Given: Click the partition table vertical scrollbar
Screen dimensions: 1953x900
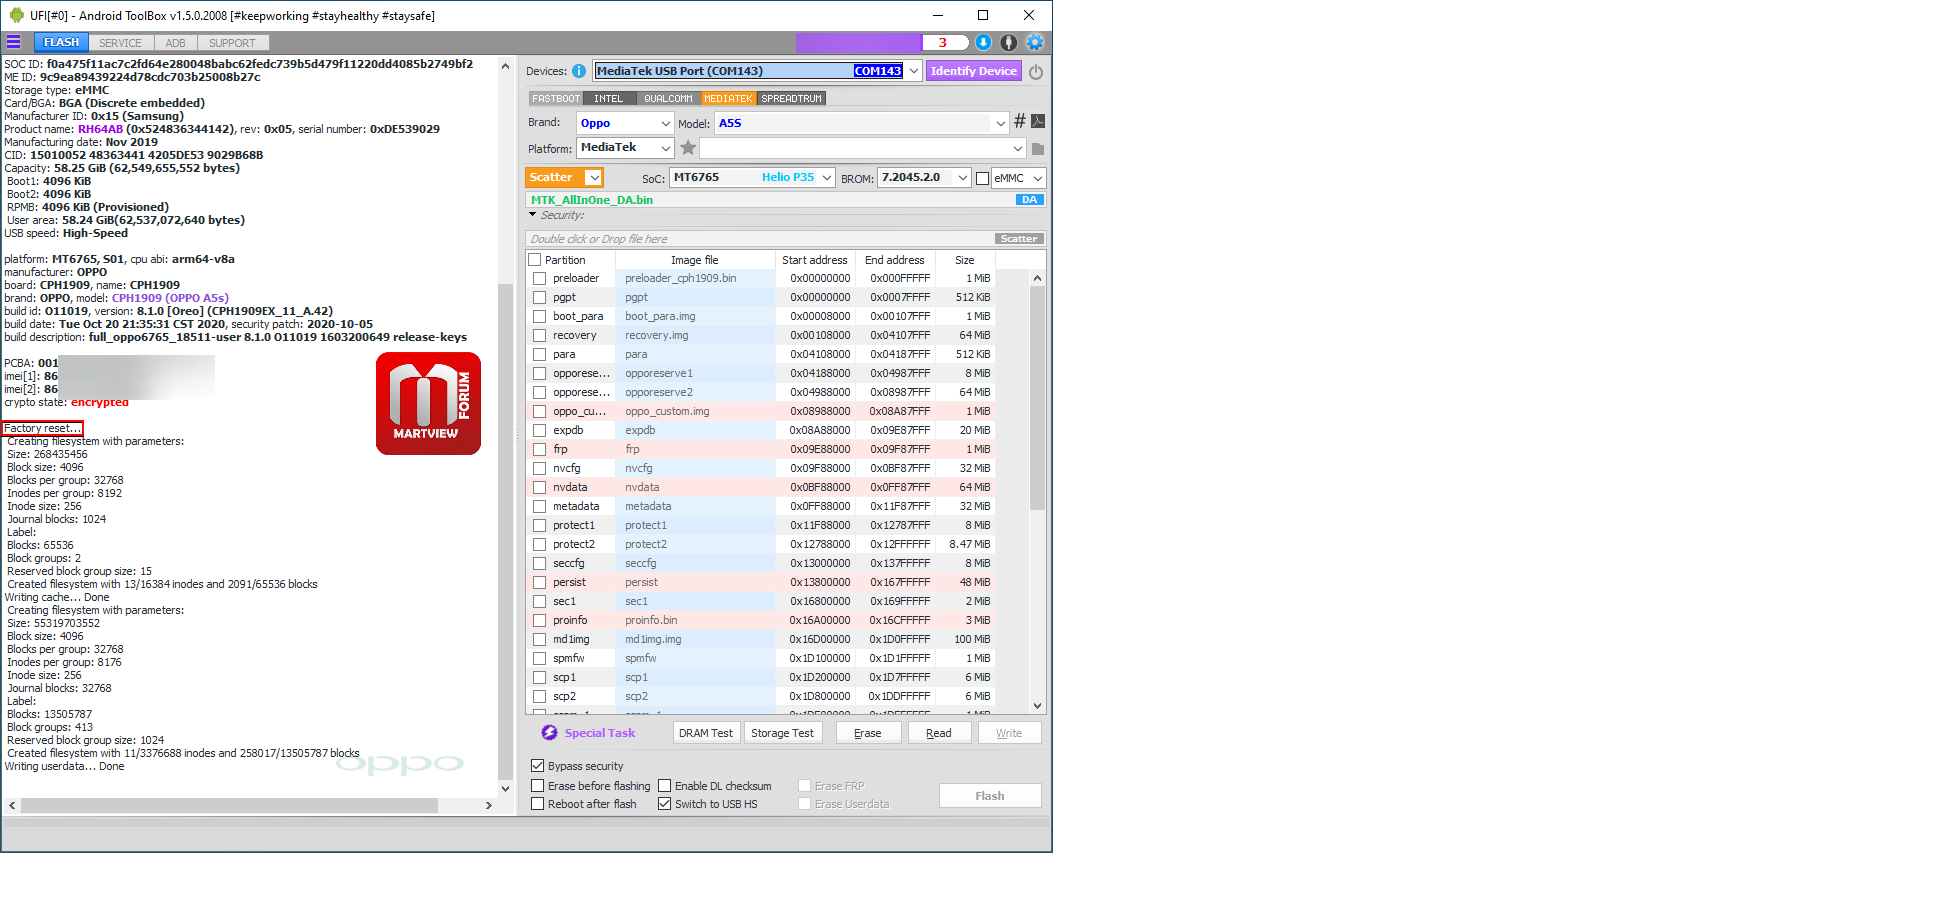Looking at the screenshot, I should [x=1037, y=399].
